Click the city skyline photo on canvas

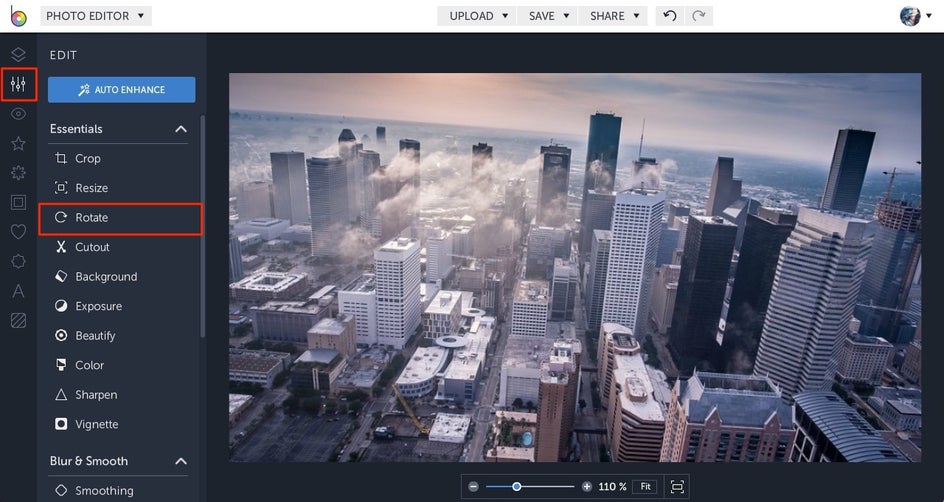click(x=575, y=268)
